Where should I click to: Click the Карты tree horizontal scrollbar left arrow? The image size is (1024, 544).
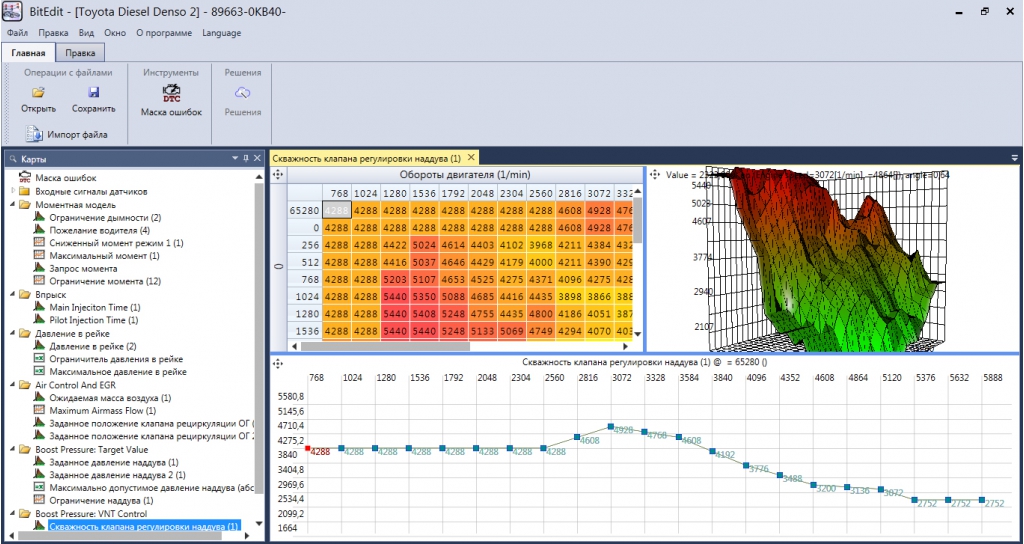tap(10, 536)
